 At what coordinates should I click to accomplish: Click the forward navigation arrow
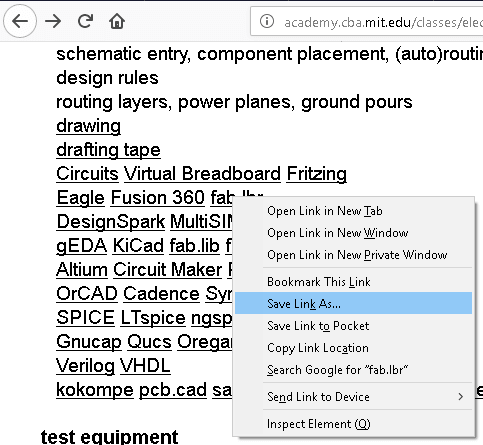[53, 21]
